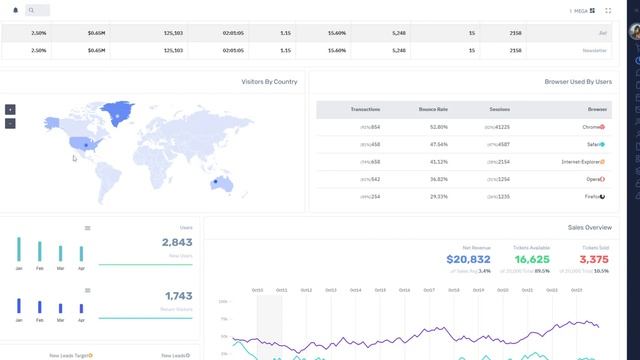The width and height of the screenshot is (640, 360).
Task: Click the Sales Overview heading
Action: coord(590,227)
